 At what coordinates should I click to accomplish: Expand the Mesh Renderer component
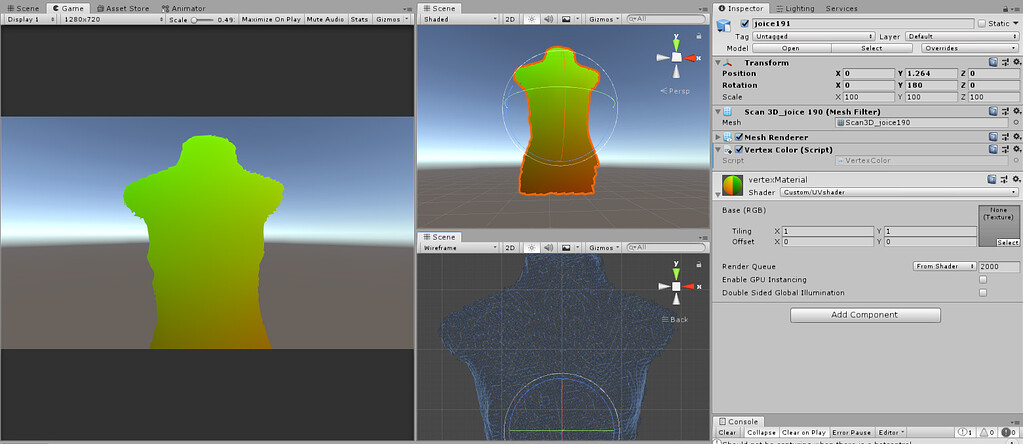click(718, 137)
